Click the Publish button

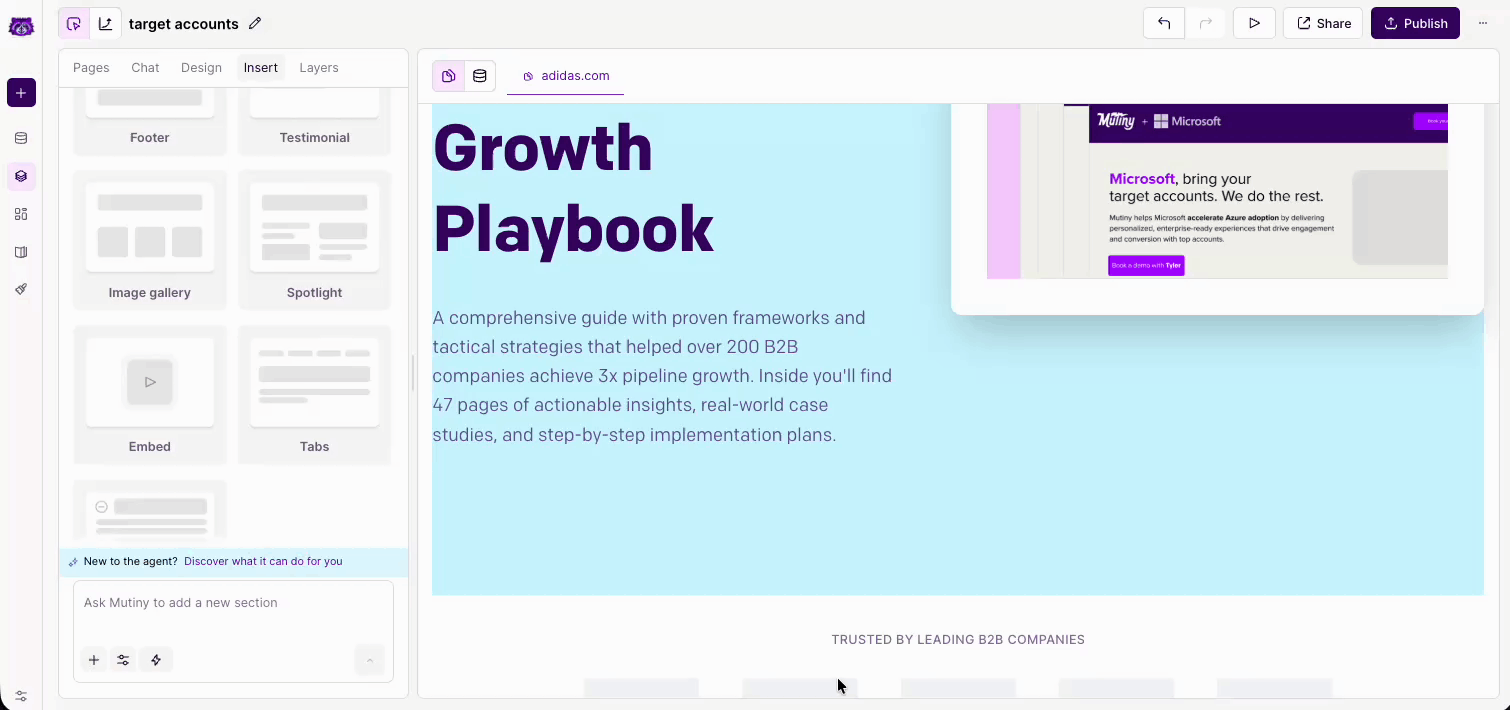coord(1415,24)
